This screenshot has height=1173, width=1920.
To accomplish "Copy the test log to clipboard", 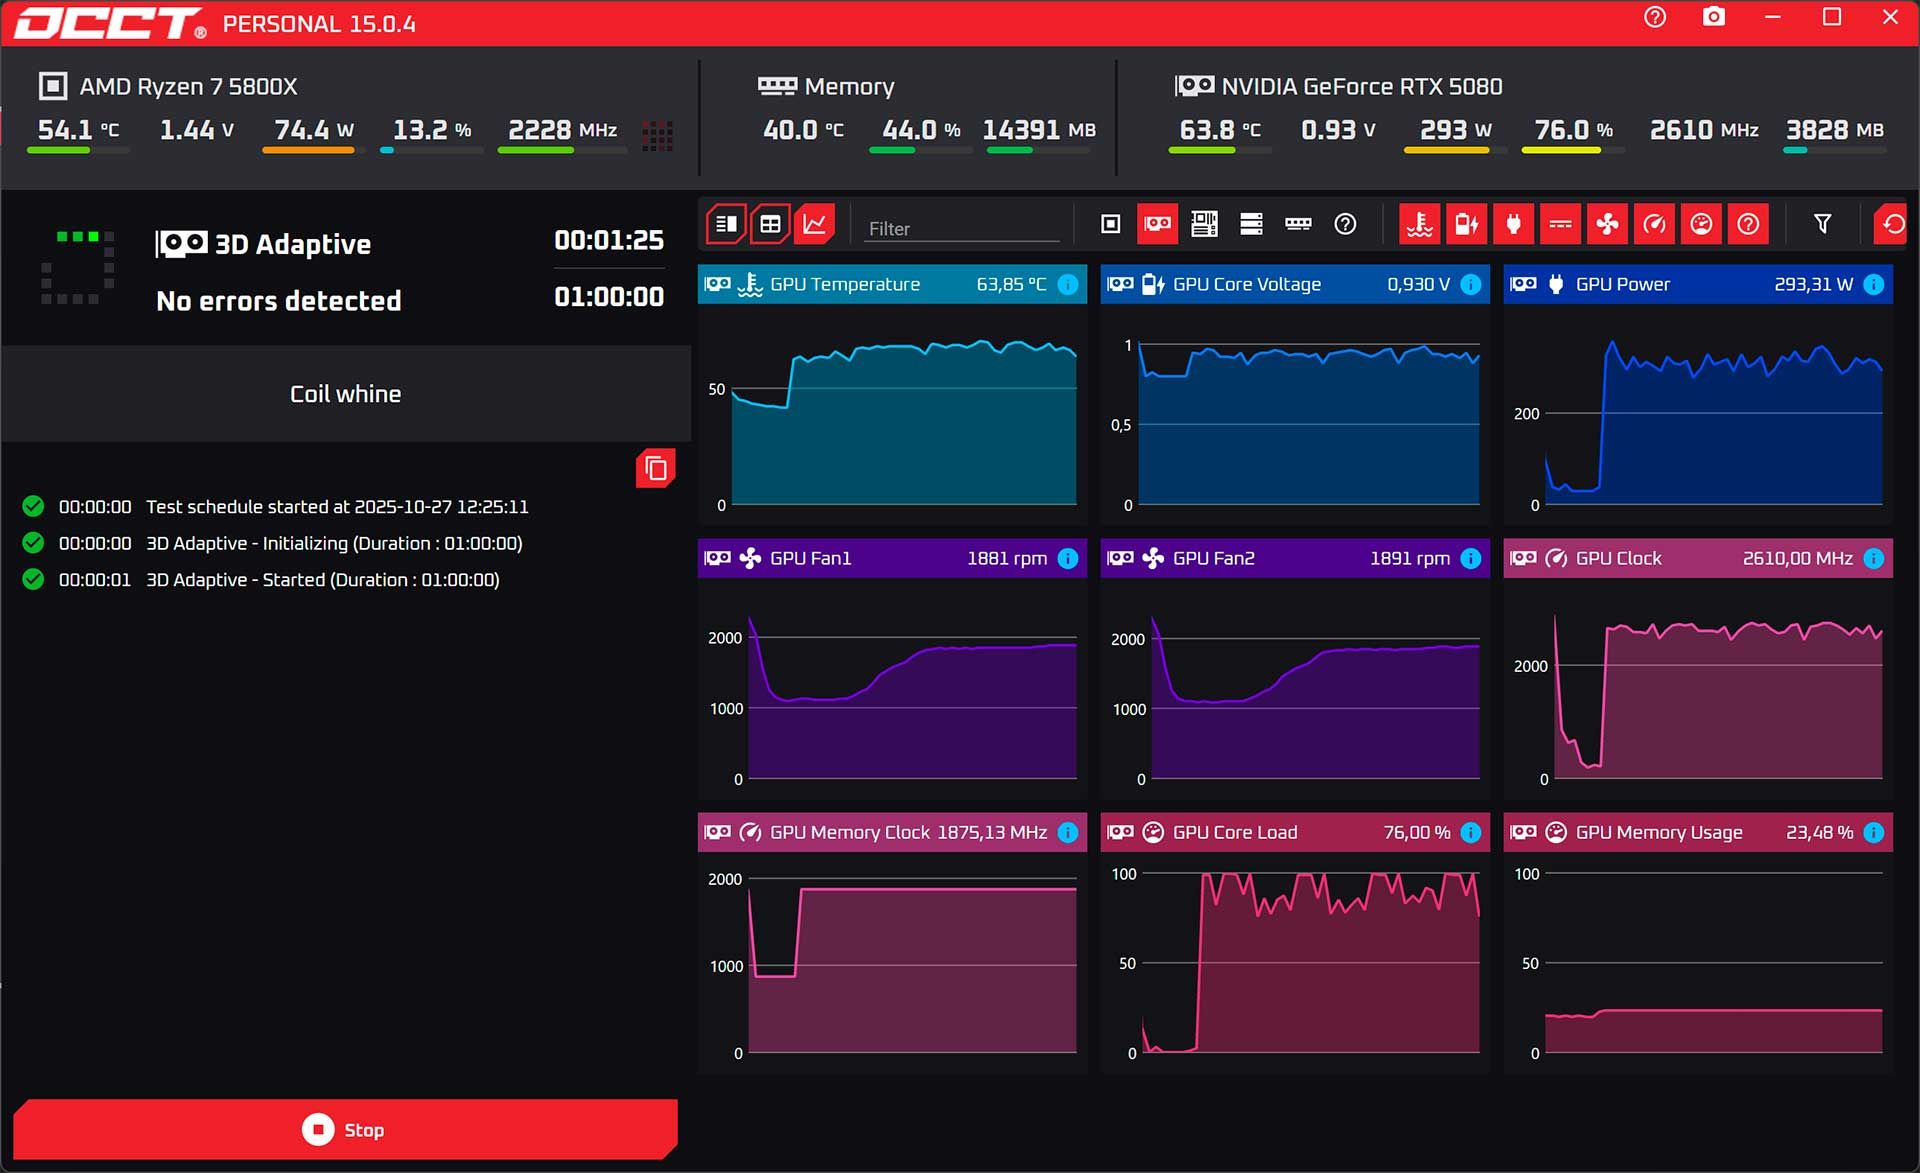I will click(655, 468).
